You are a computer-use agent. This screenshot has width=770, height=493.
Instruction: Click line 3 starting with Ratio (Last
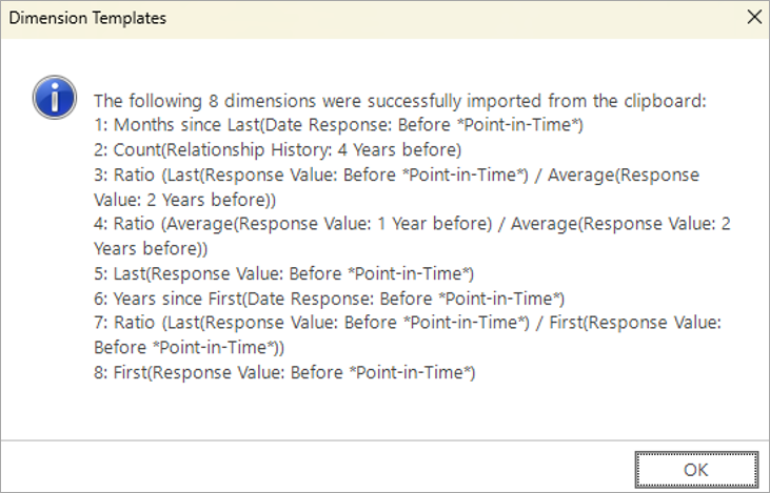tap(395, 175)
